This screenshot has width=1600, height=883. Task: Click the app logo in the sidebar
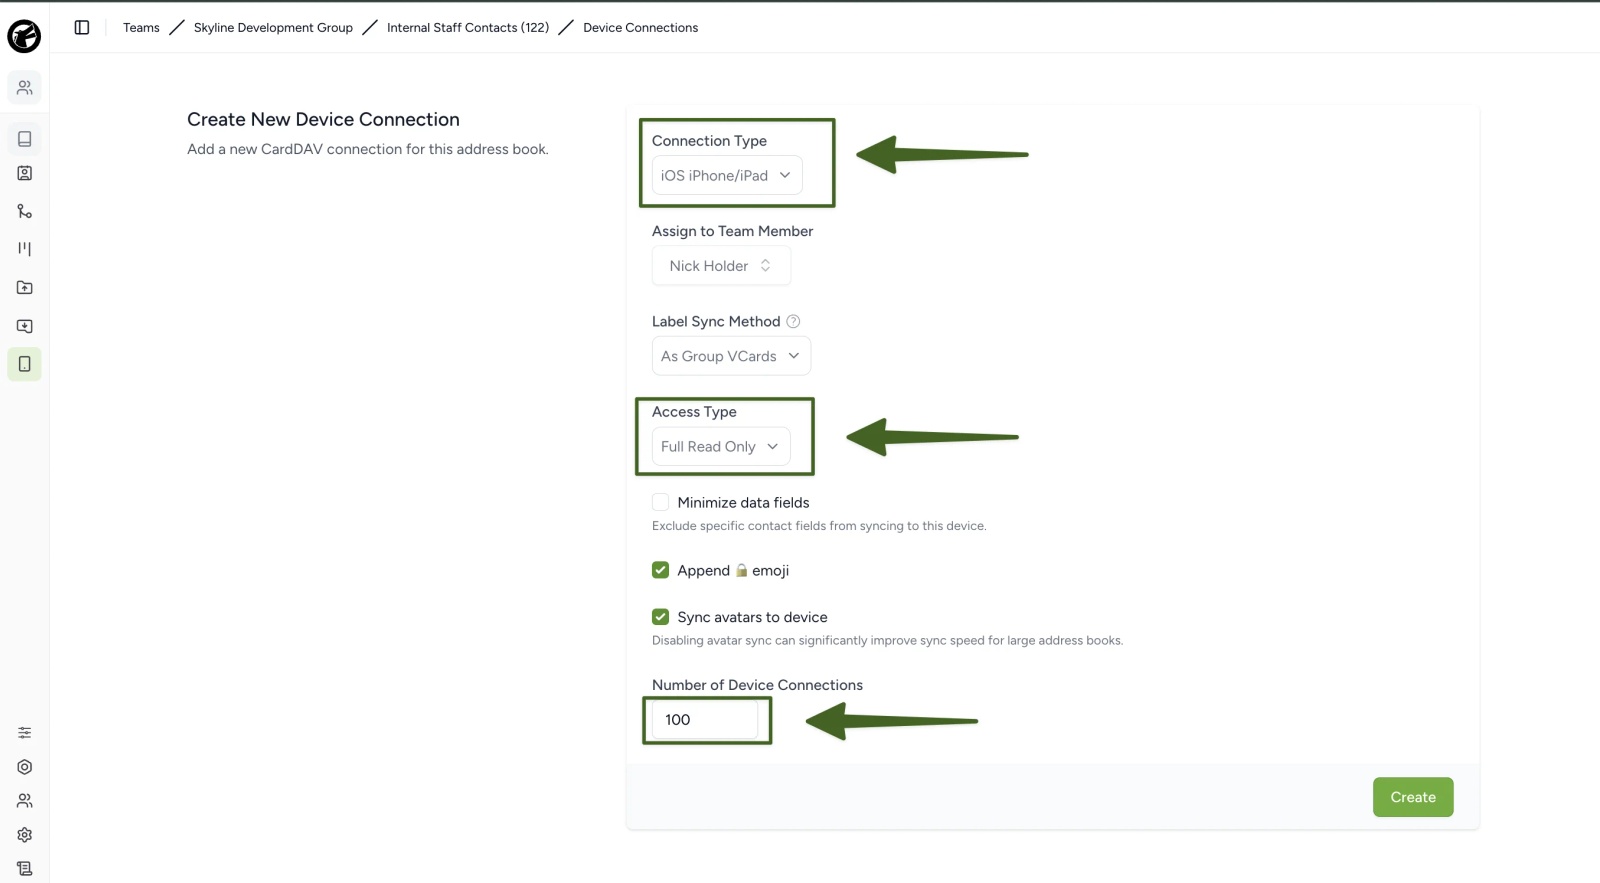coord(24,36)
